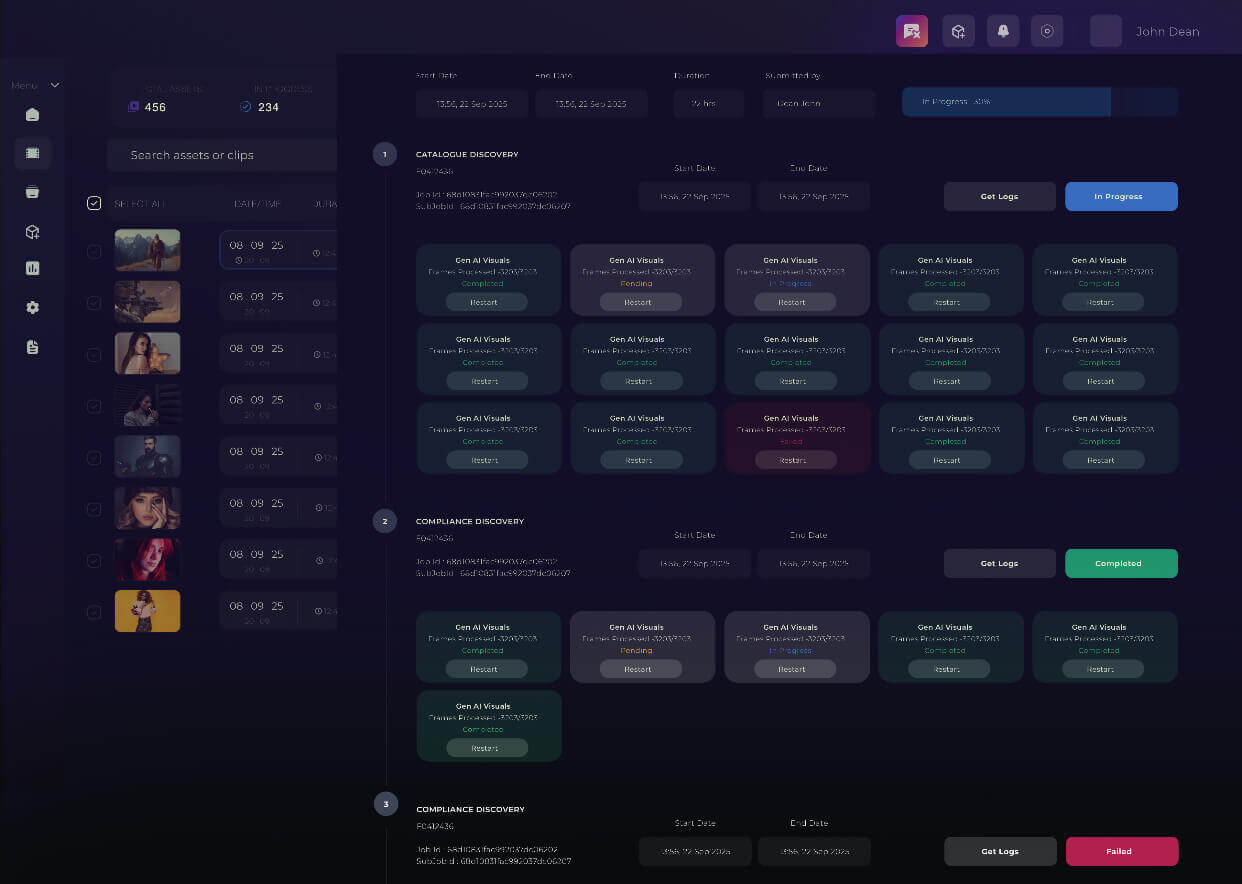Click the pink gradient chat icon in header
Image resolution: width=1242 pixels, height=884 pixels.
(x=912, y=31)
